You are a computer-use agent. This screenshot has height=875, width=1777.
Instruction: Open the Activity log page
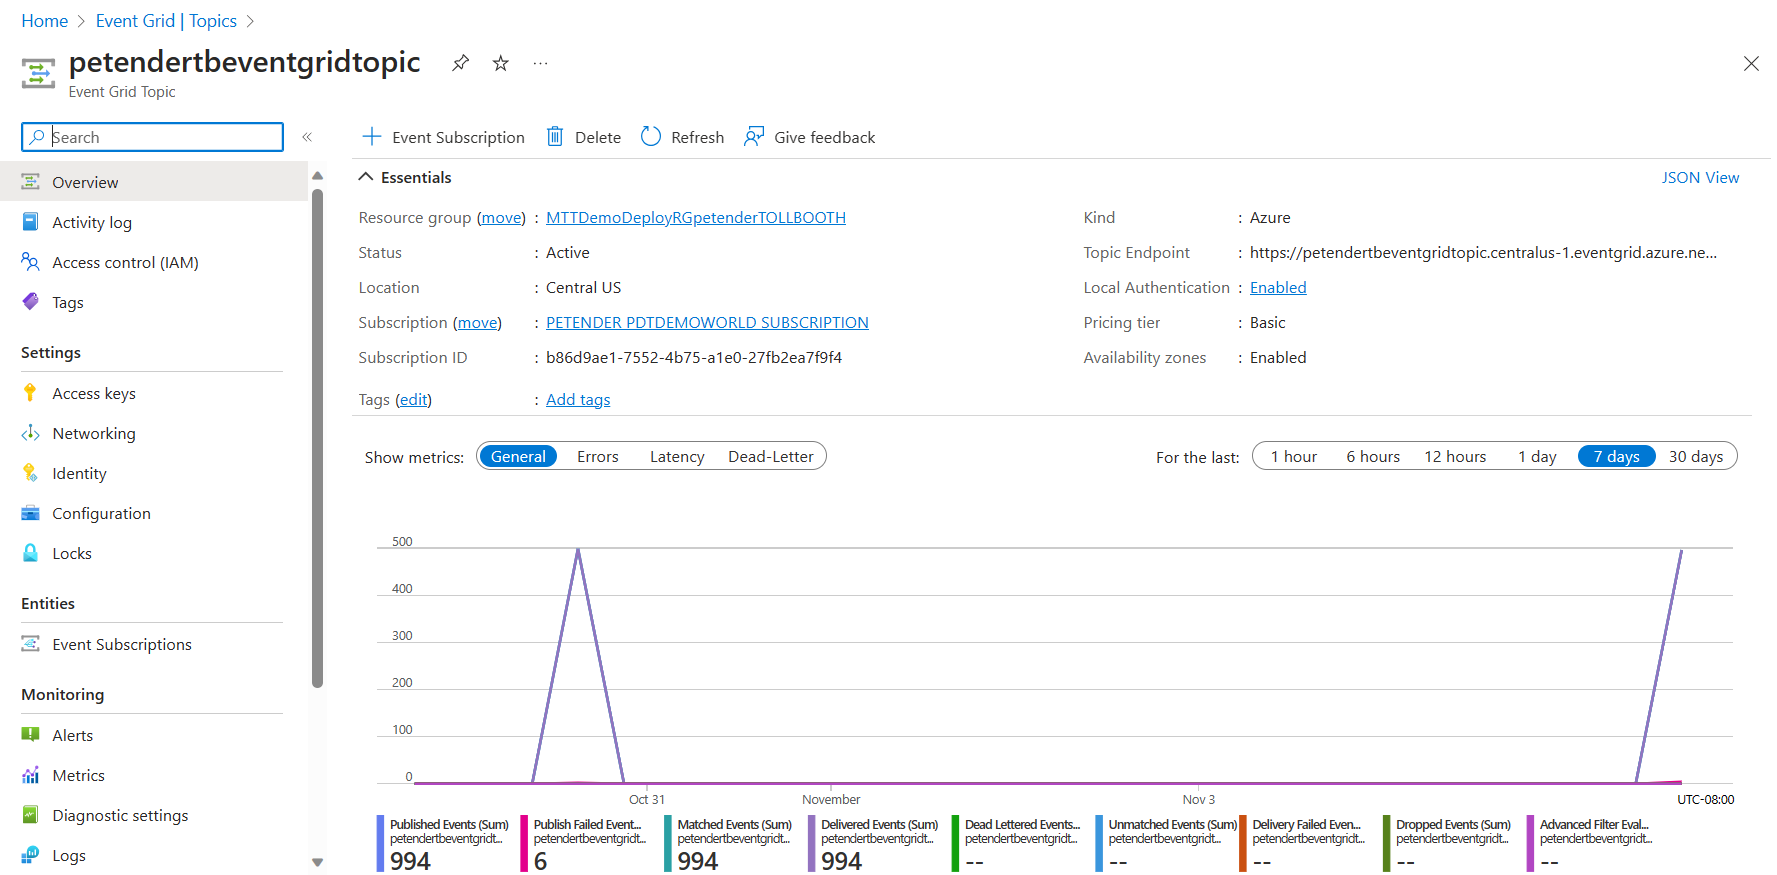point(92,222)
